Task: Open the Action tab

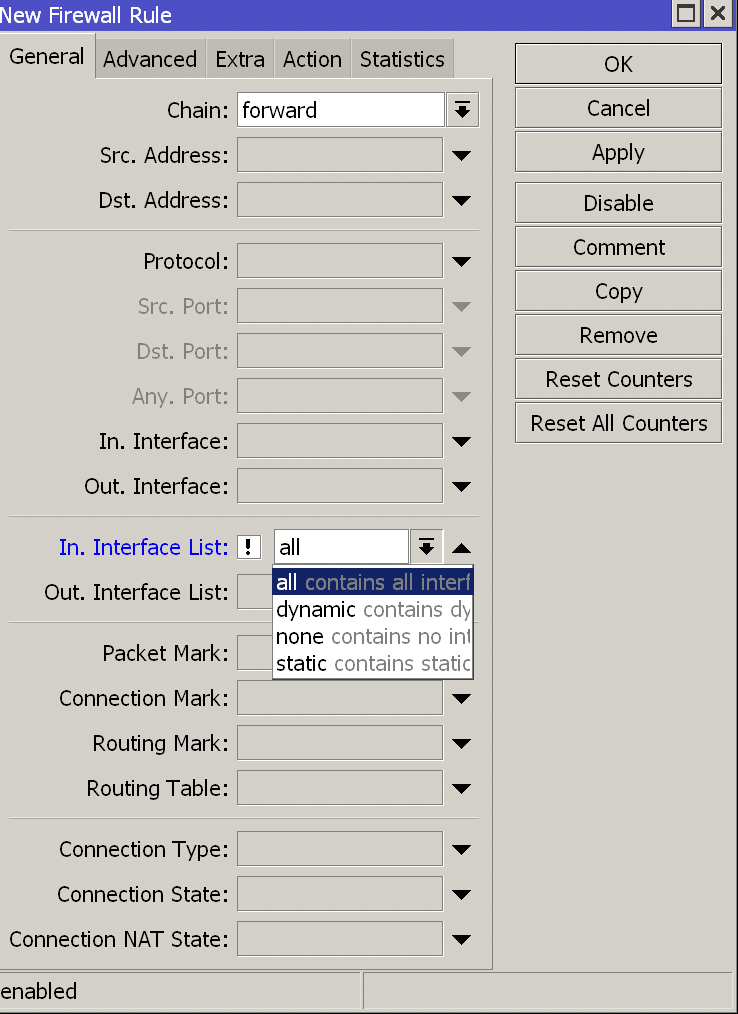Action: (312, 59)
